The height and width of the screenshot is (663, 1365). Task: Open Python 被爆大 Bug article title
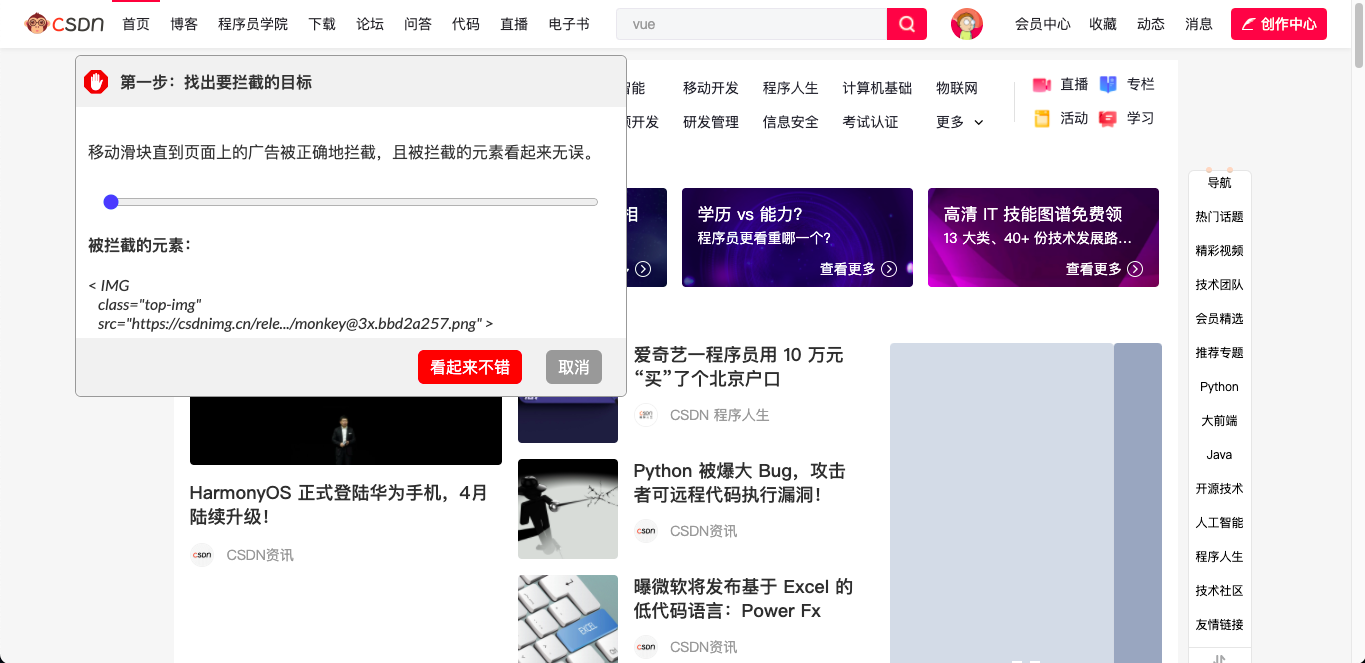coord(740,483)
